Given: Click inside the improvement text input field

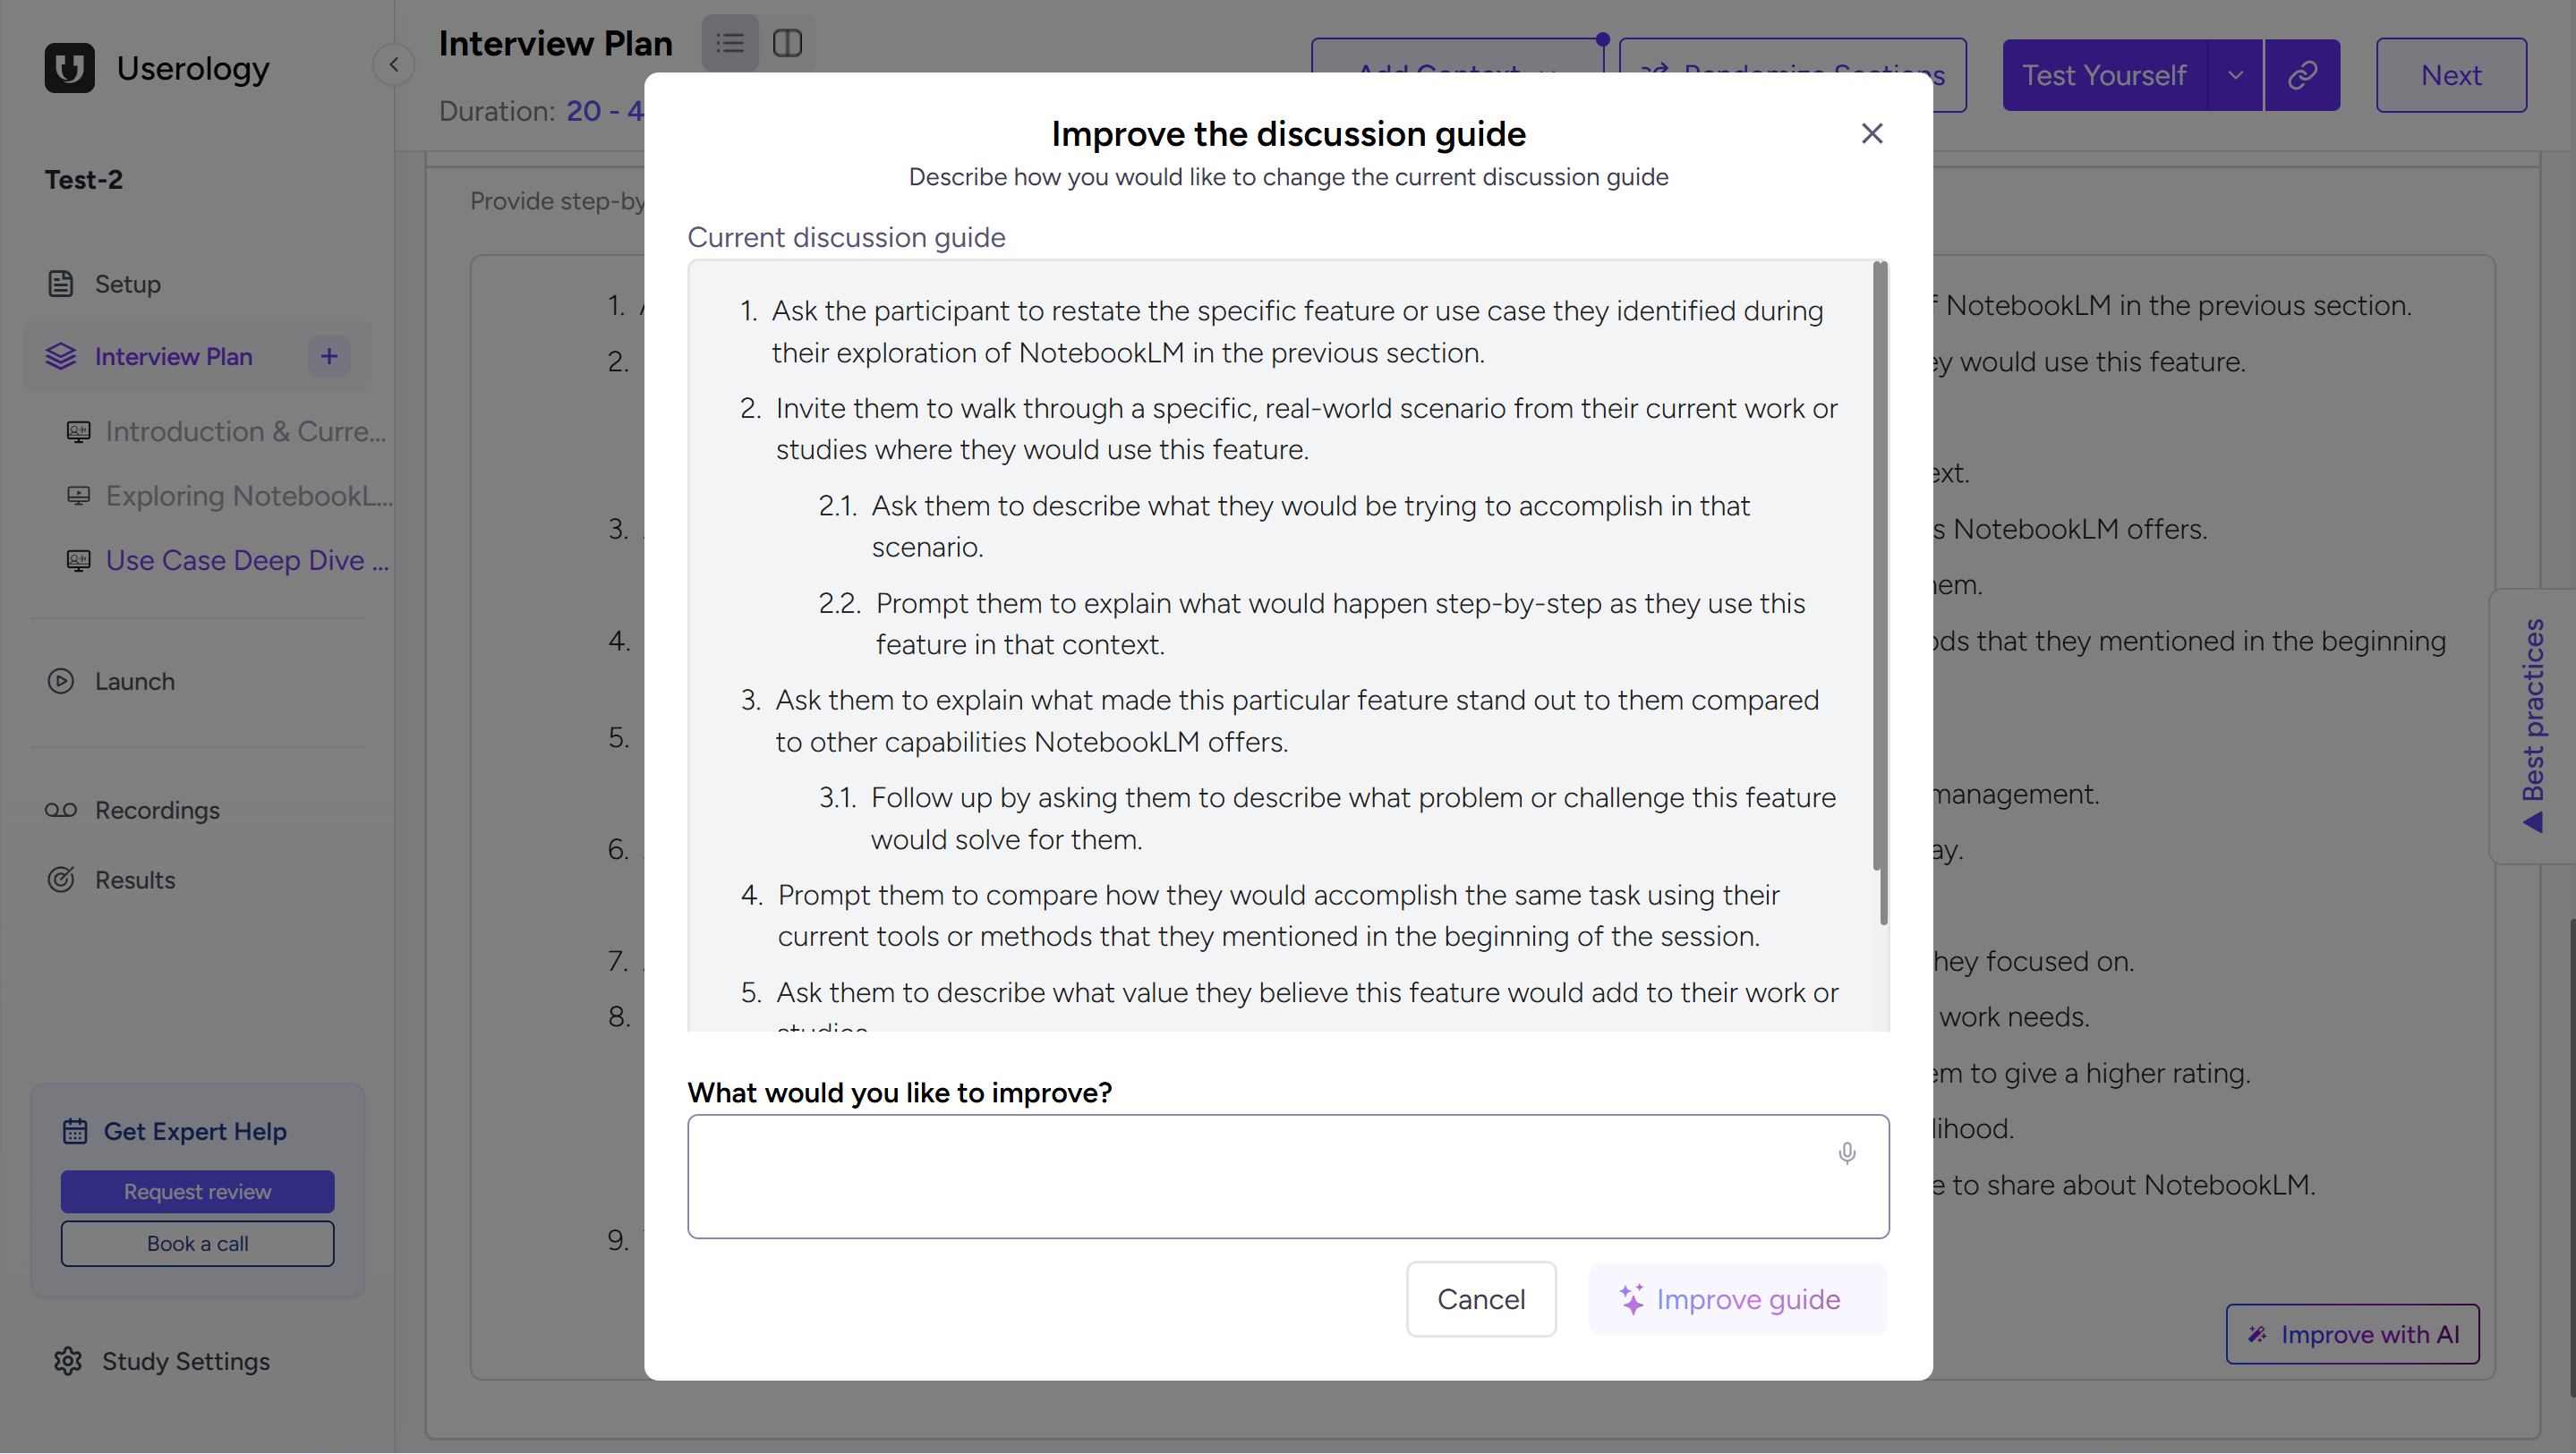Looking at the screenshot, I should (x=1288, y=1177).
